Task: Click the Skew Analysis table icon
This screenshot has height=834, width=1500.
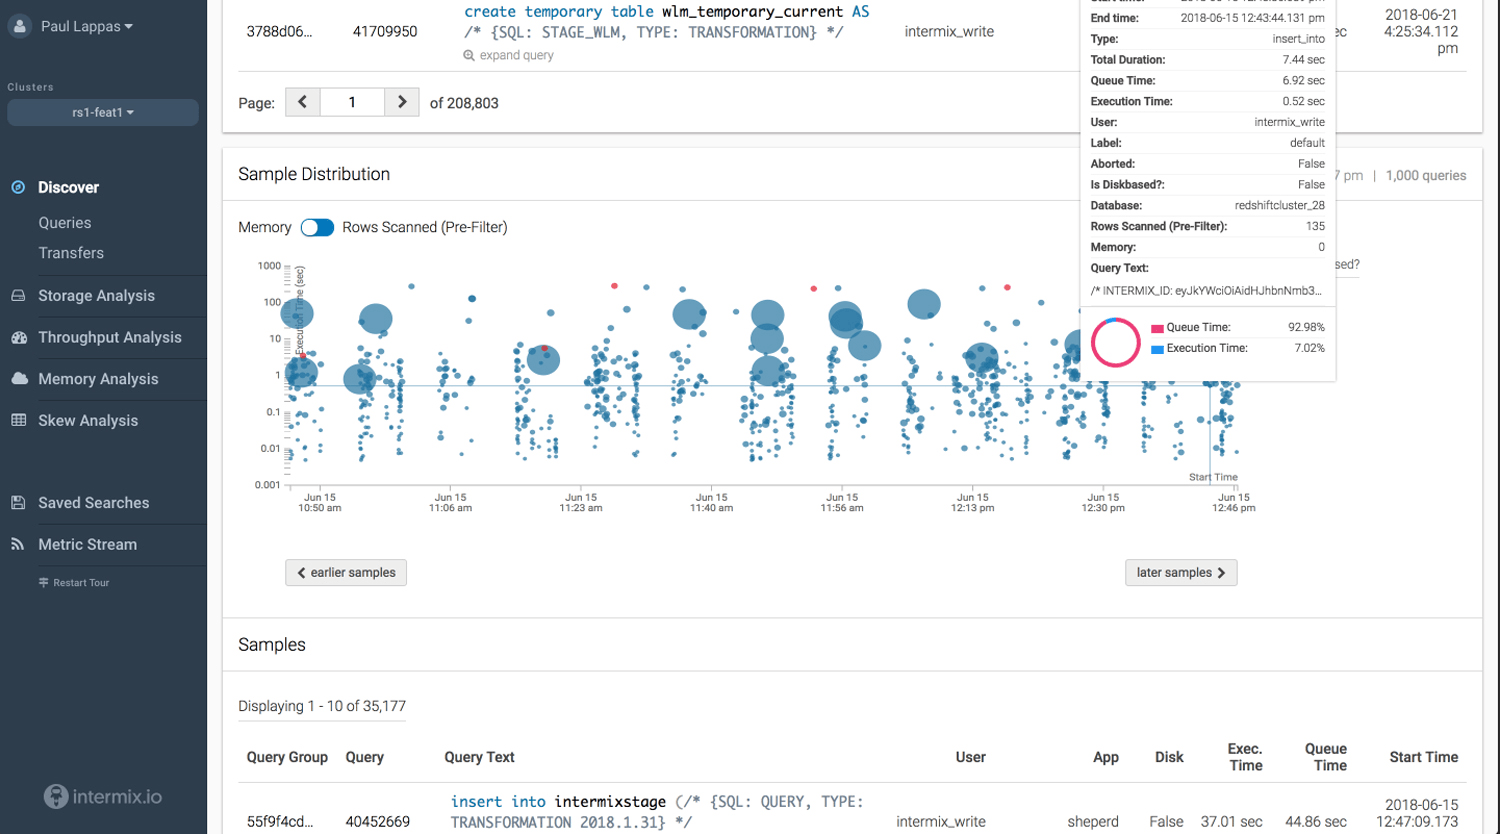Action: point(18,421)
